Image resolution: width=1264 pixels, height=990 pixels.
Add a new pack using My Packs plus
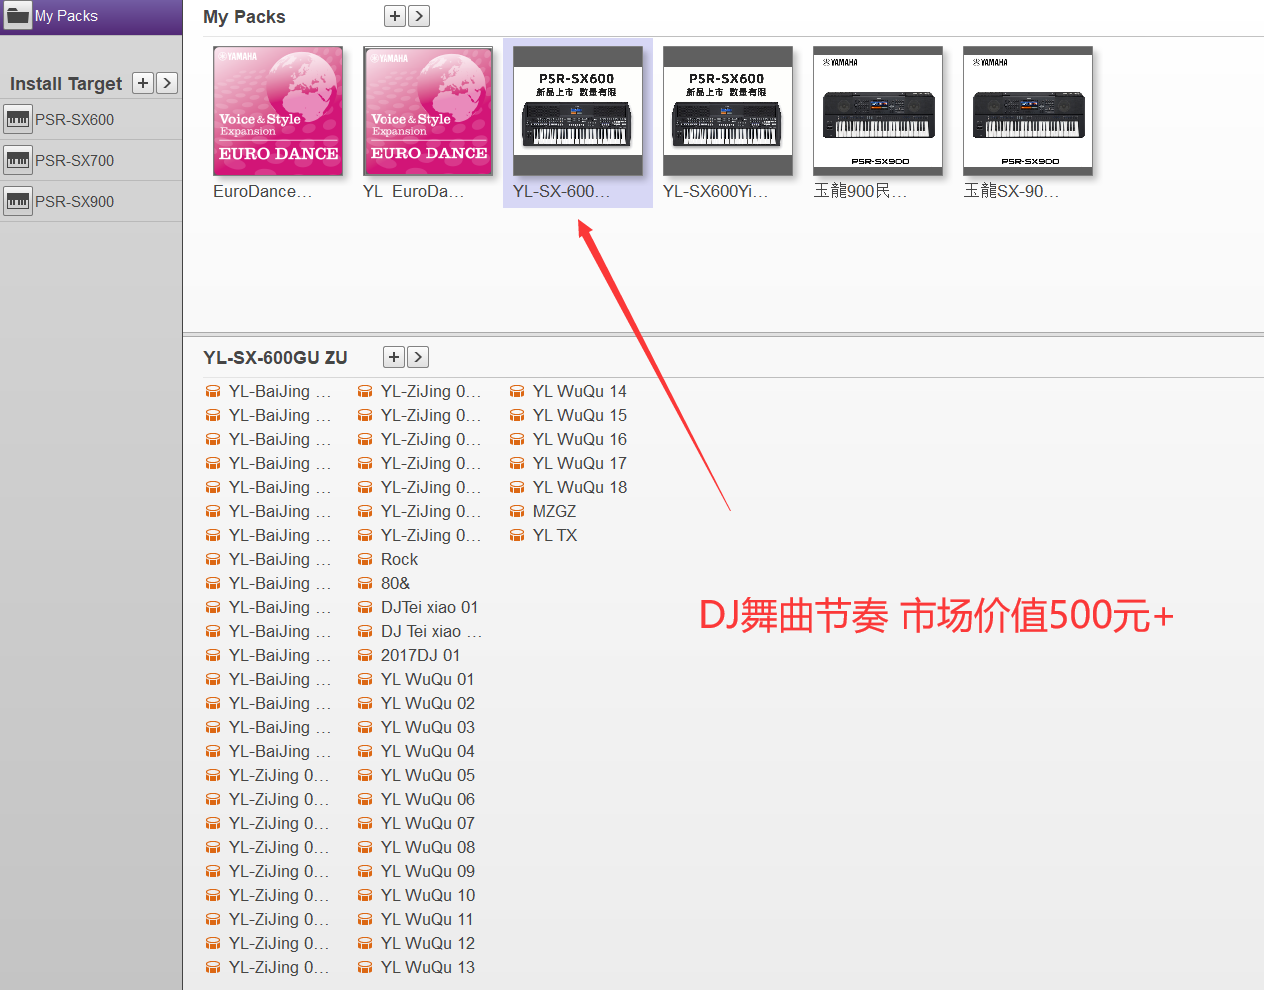pyautogui.click(x=395, y=16)
